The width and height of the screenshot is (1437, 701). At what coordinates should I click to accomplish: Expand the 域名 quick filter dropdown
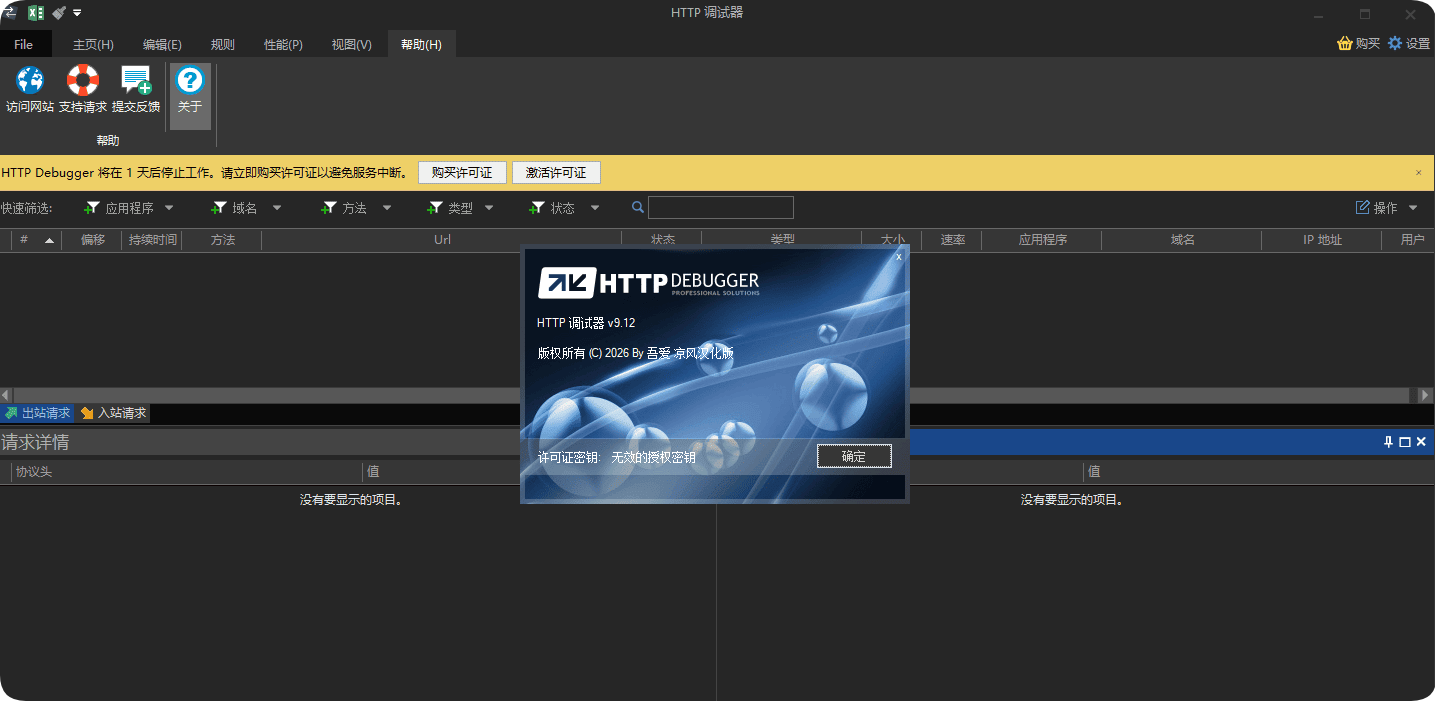point(277,208)
